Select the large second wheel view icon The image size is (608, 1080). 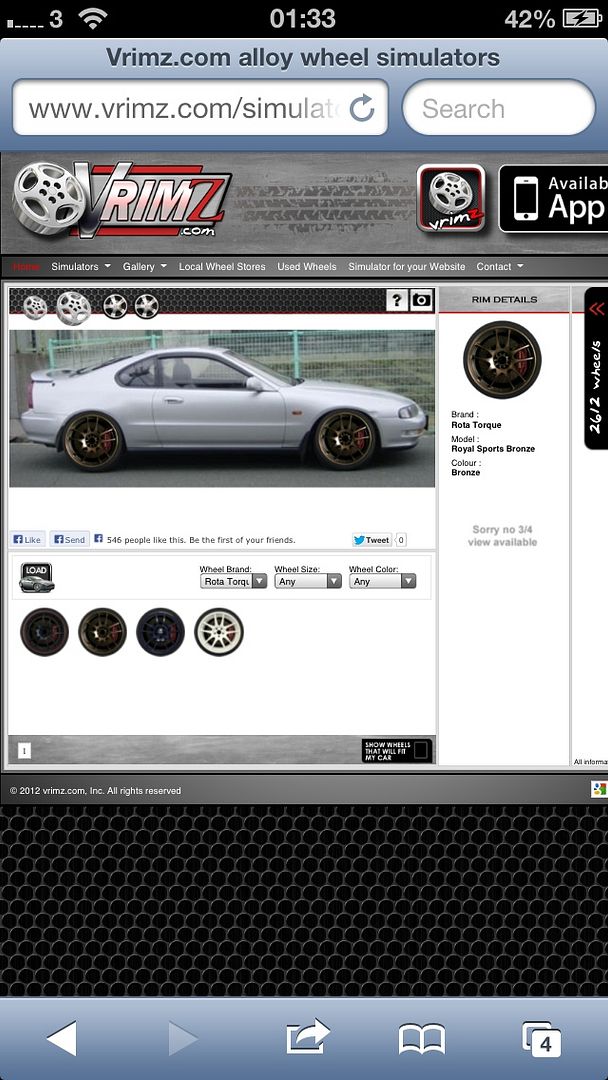click(73, 308)
